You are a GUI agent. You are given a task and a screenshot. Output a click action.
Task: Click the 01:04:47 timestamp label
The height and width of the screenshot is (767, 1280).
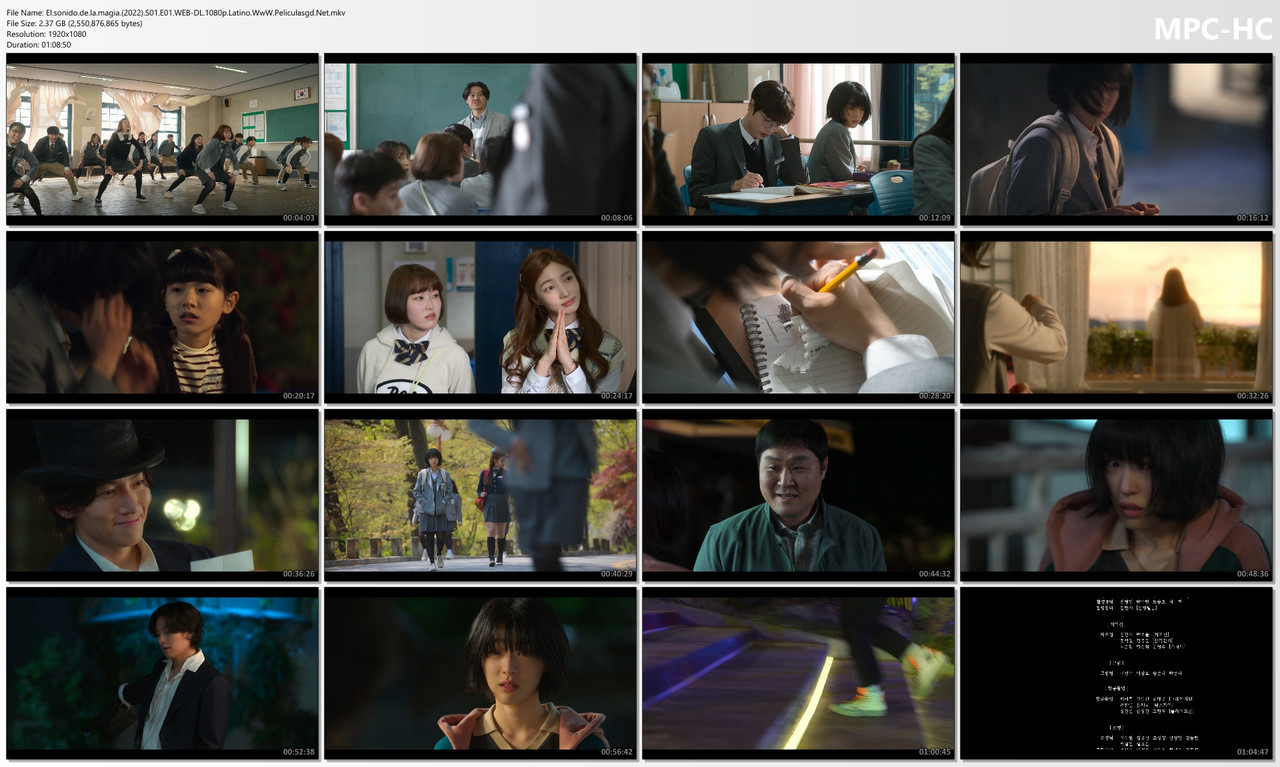(x=1252, y=752)
